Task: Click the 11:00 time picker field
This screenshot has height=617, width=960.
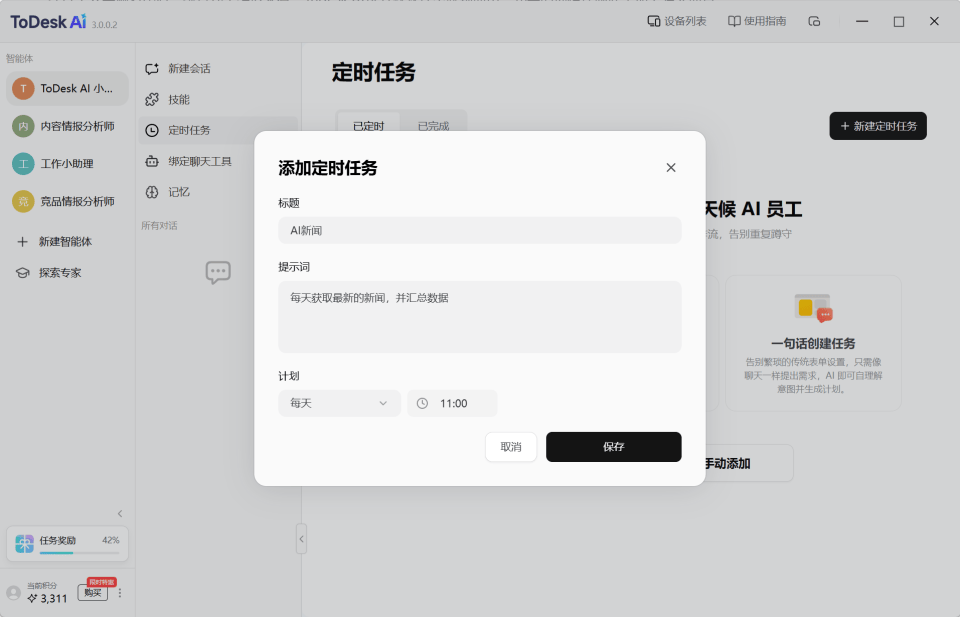Action: (452, 403)
